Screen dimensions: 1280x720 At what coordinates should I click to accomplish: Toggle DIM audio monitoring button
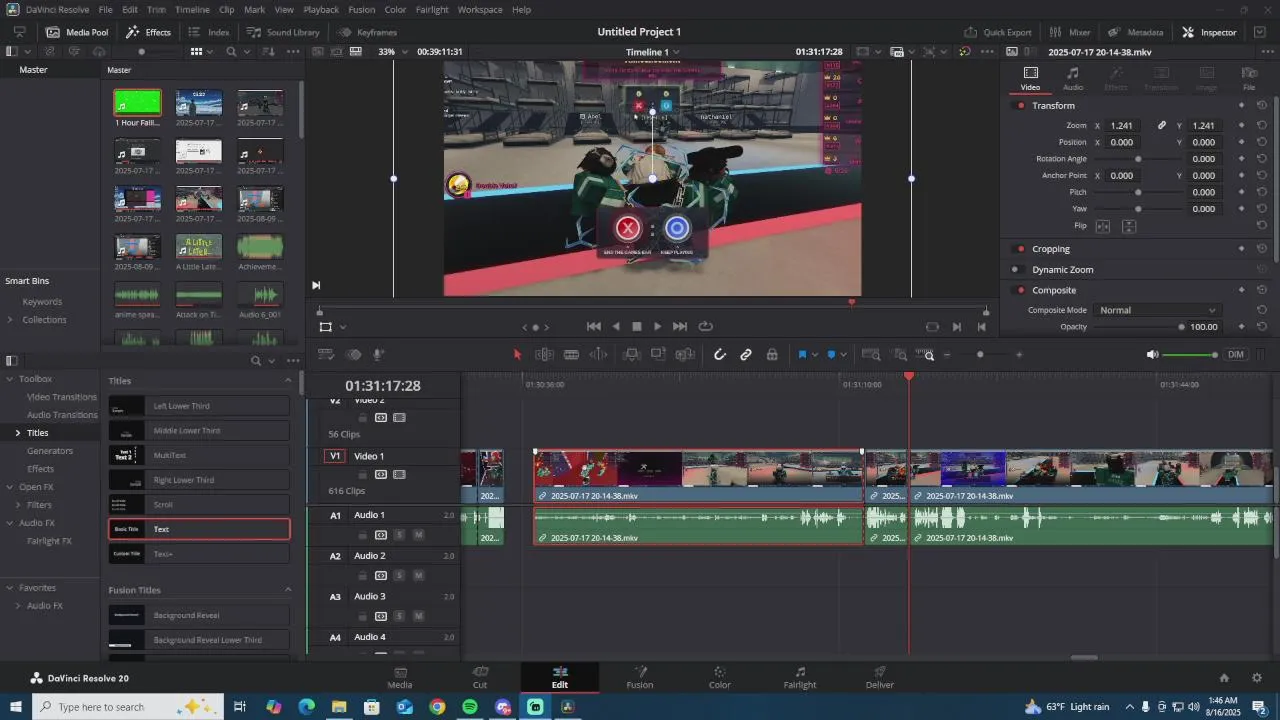(1236, 354)
